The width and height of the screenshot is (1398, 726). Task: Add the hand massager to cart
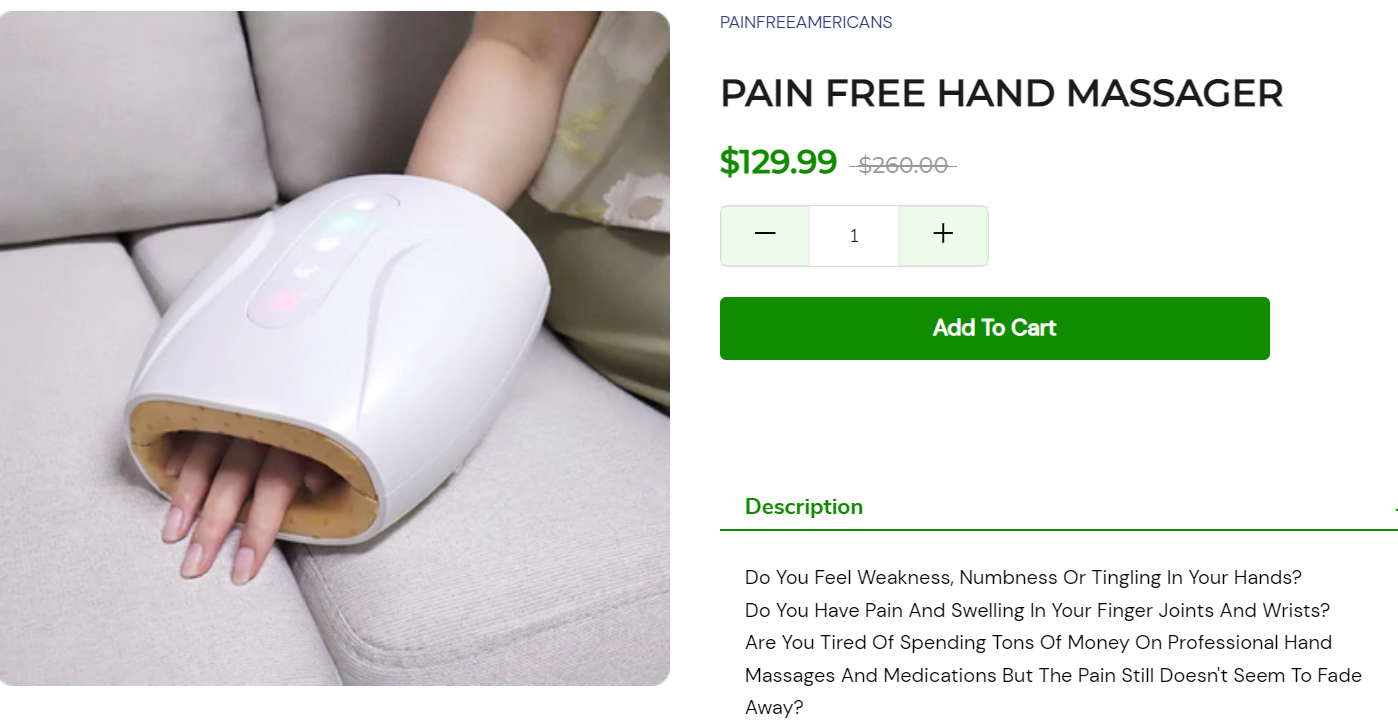994,328
